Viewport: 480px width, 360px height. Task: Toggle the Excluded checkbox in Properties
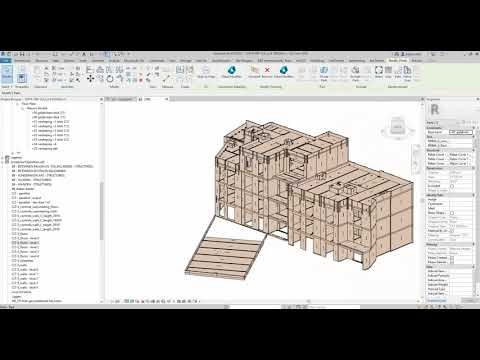tap(452, 186)
